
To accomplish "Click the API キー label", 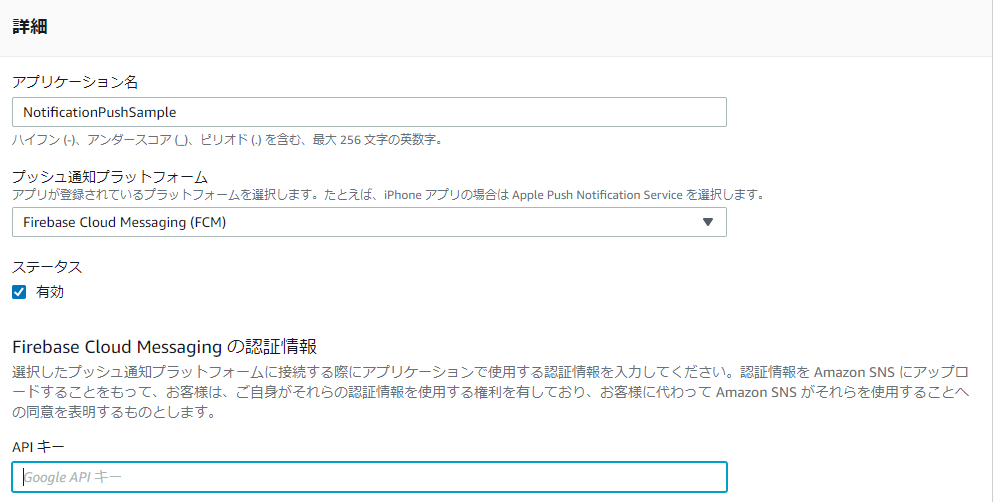I will (x=38, y=447).
